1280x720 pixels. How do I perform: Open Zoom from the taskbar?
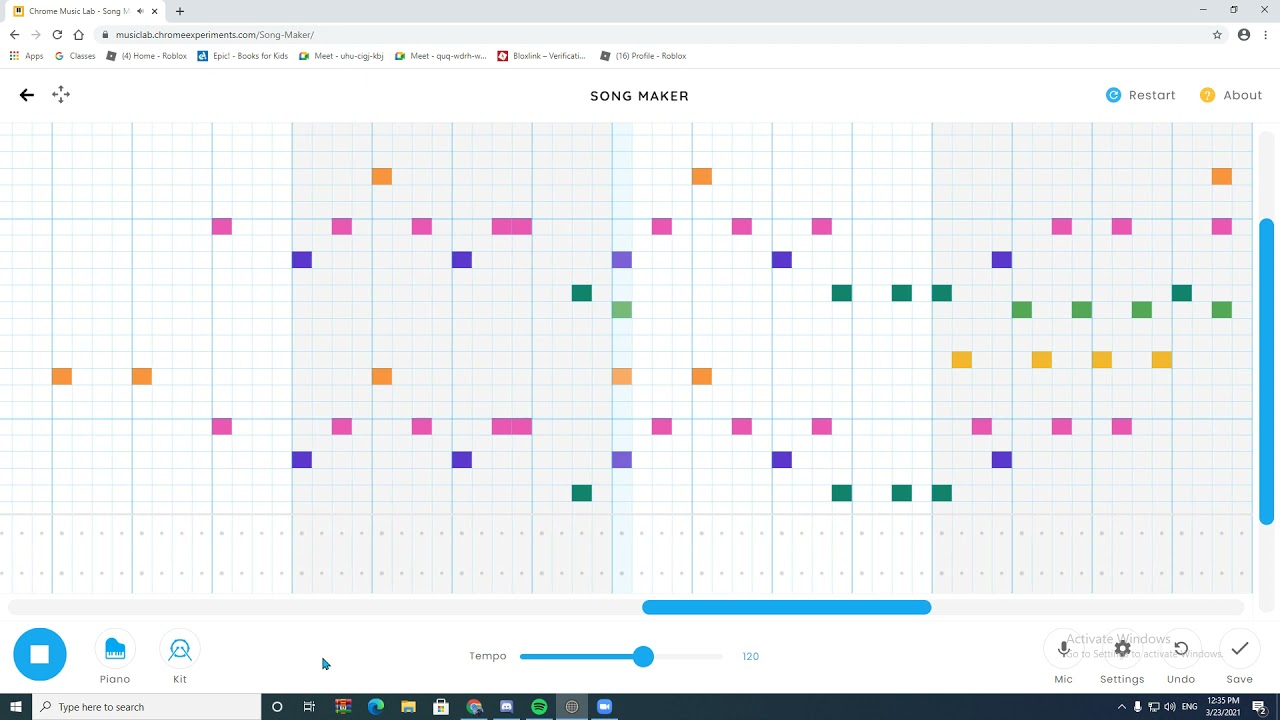tap(604, 707)
